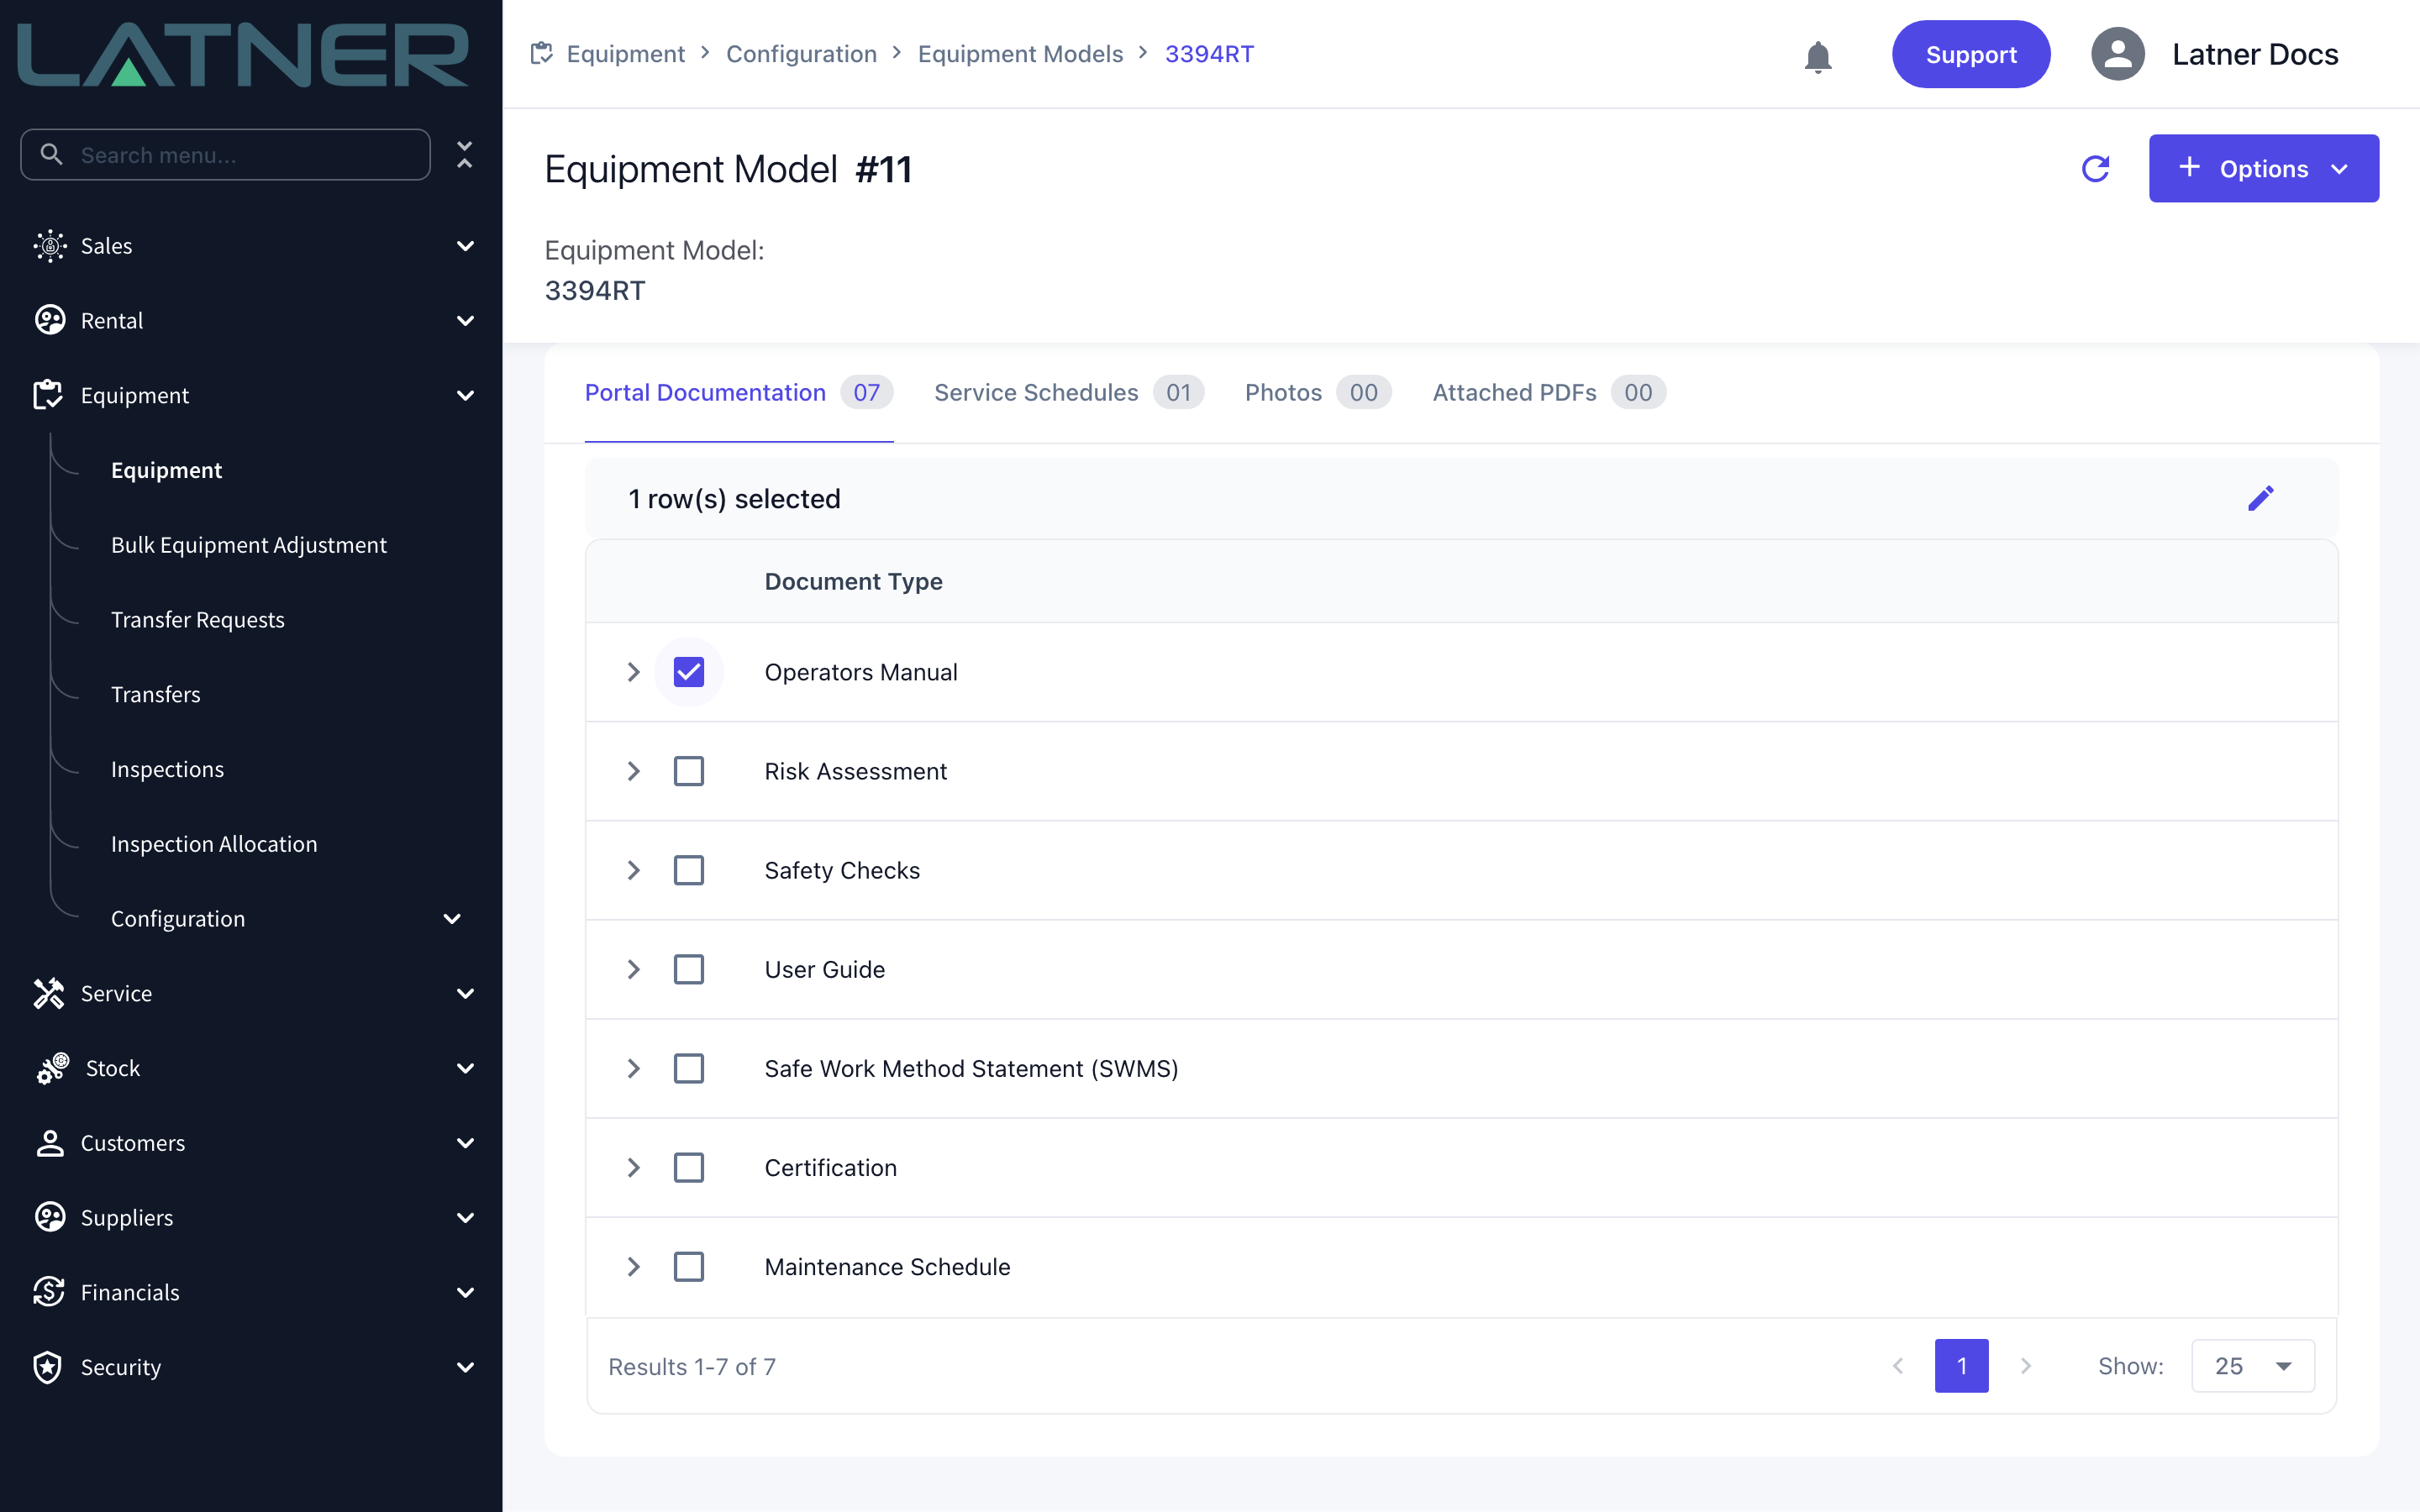The image size is (2420, 1512).
Task: Open the Options button menu
Action: coord(2263,168)
